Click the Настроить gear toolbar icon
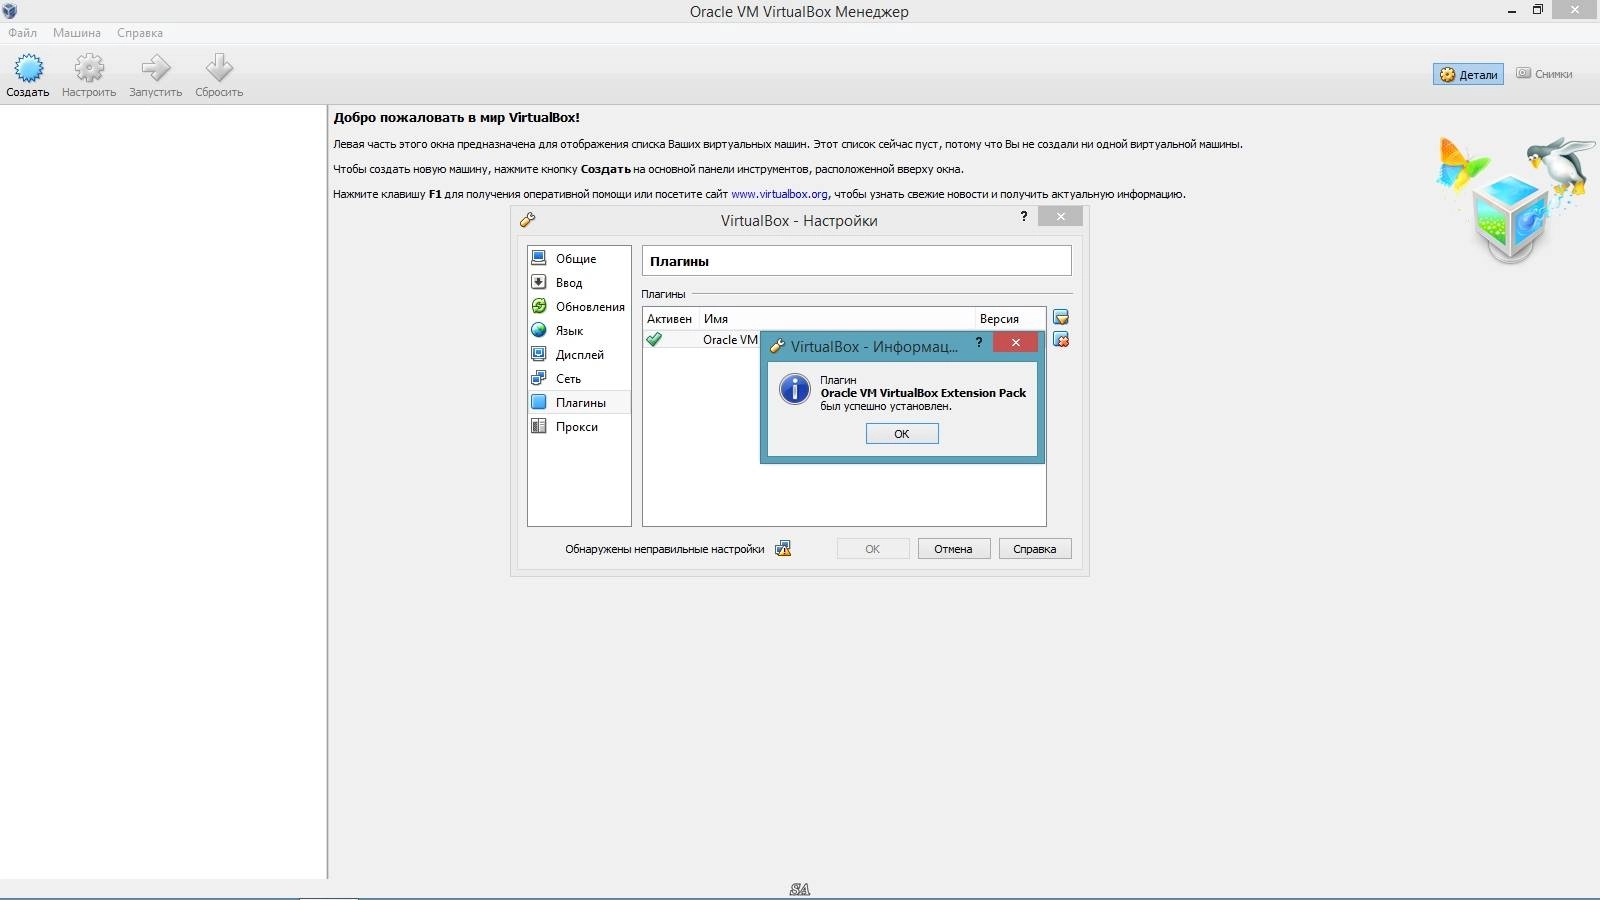This screenshot has width=1600, height=900. 89,68
